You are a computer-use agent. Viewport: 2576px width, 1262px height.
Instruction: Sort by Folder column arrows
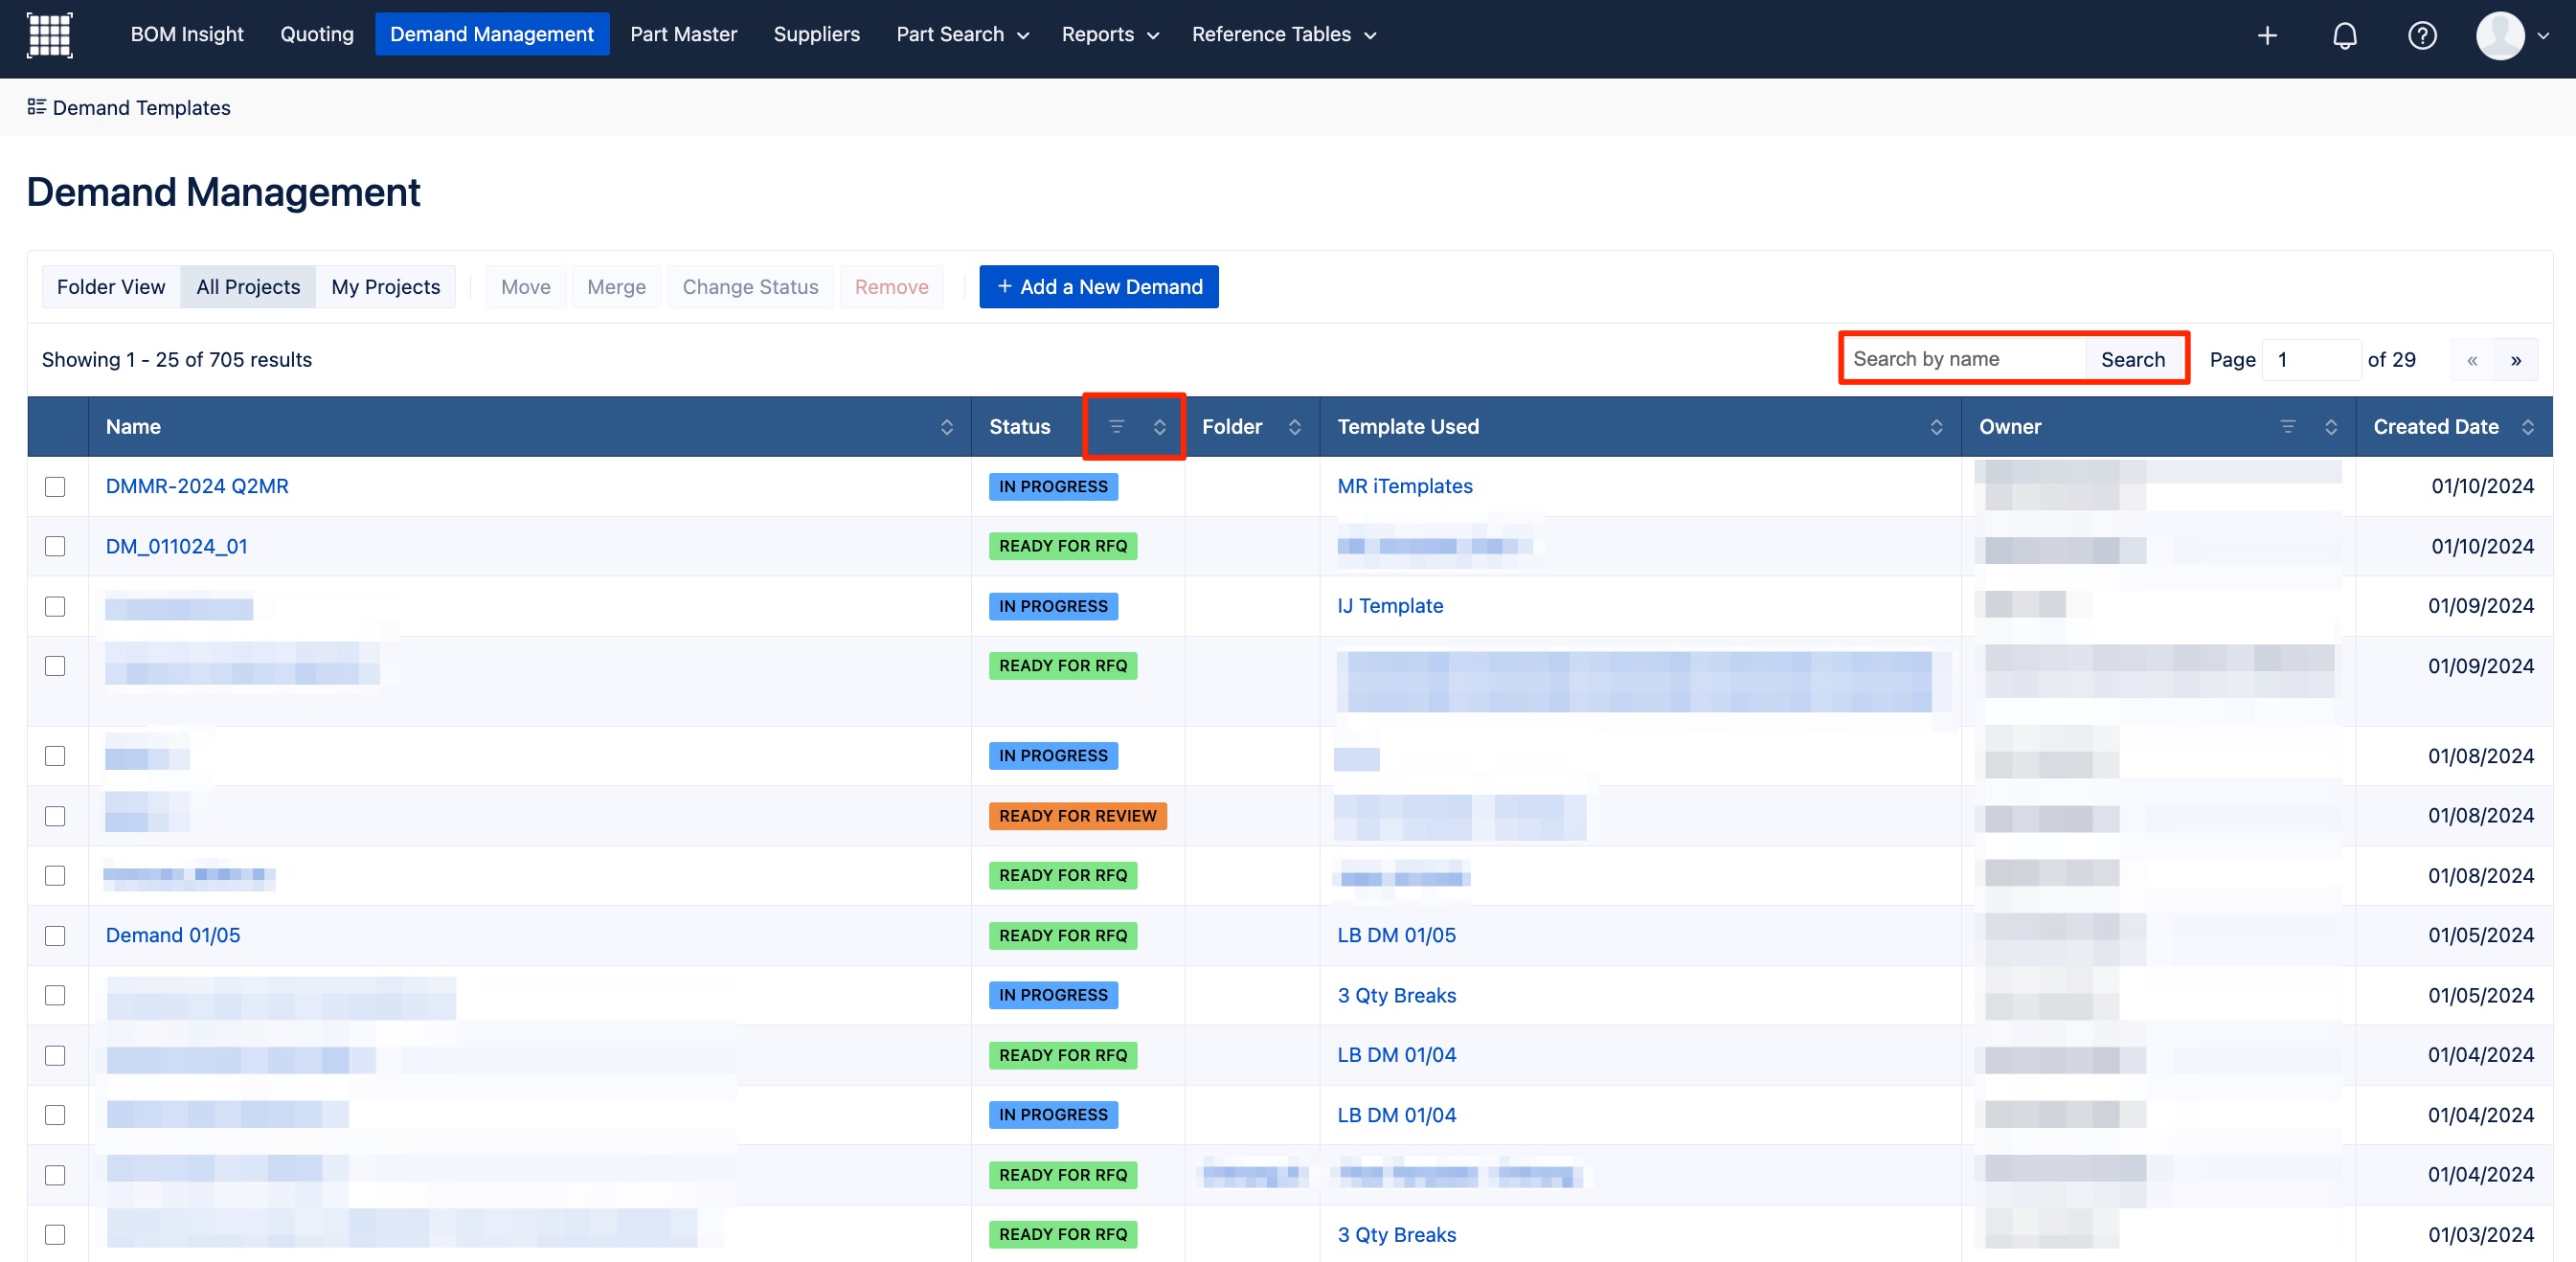tap(1294, 427)
